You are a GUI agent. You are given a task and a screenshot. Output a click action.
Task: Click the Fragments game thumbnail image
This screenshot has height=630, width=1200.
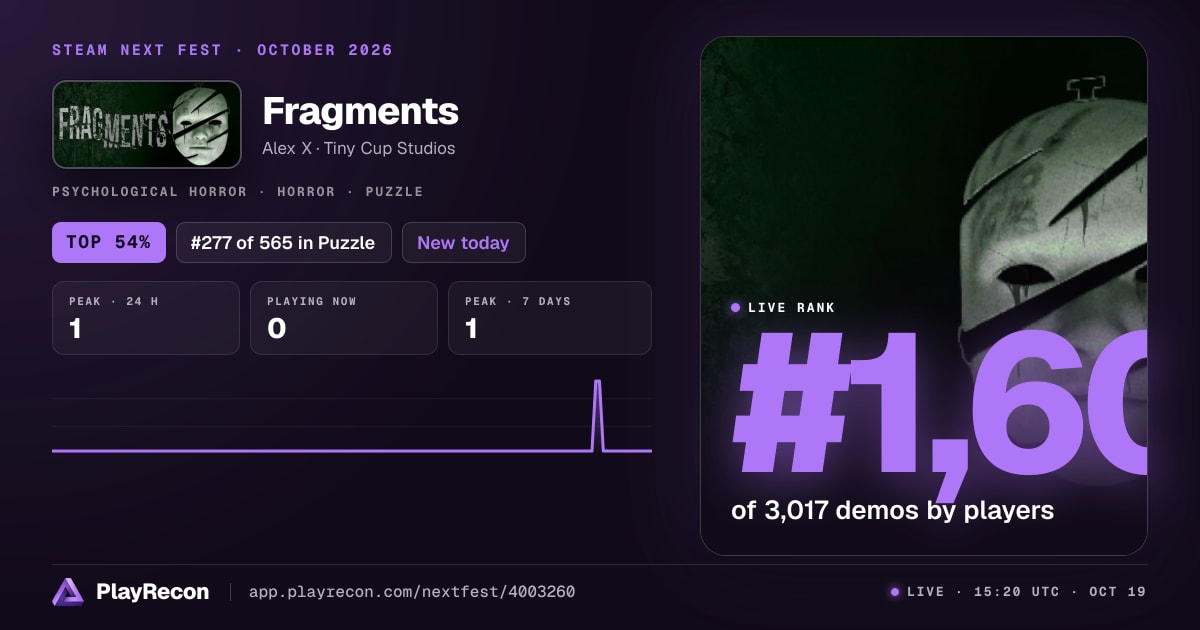tap(147, 125)
